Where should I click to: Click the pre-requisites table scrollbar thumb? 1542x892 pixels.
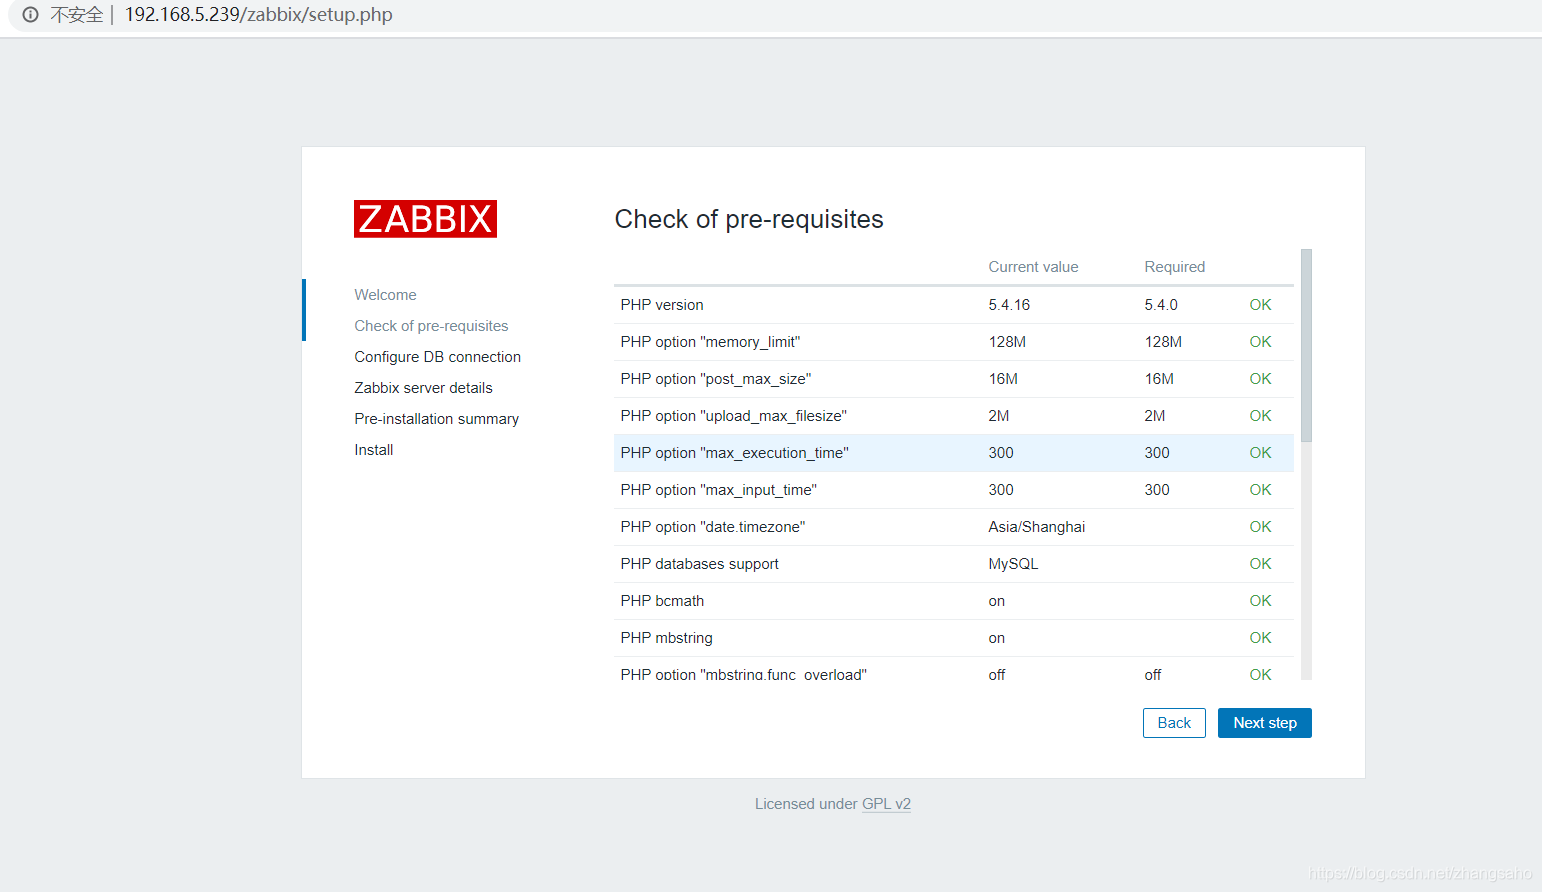[x=1306, y=345]
